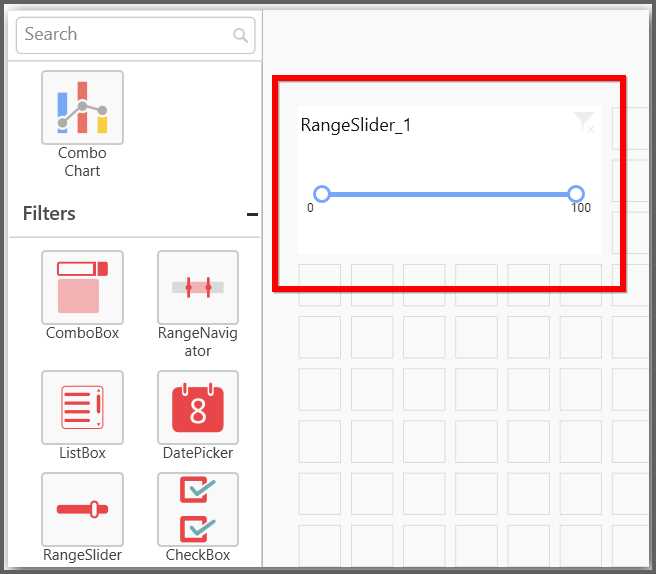Click the ComboBox label text

pos(82,333)
